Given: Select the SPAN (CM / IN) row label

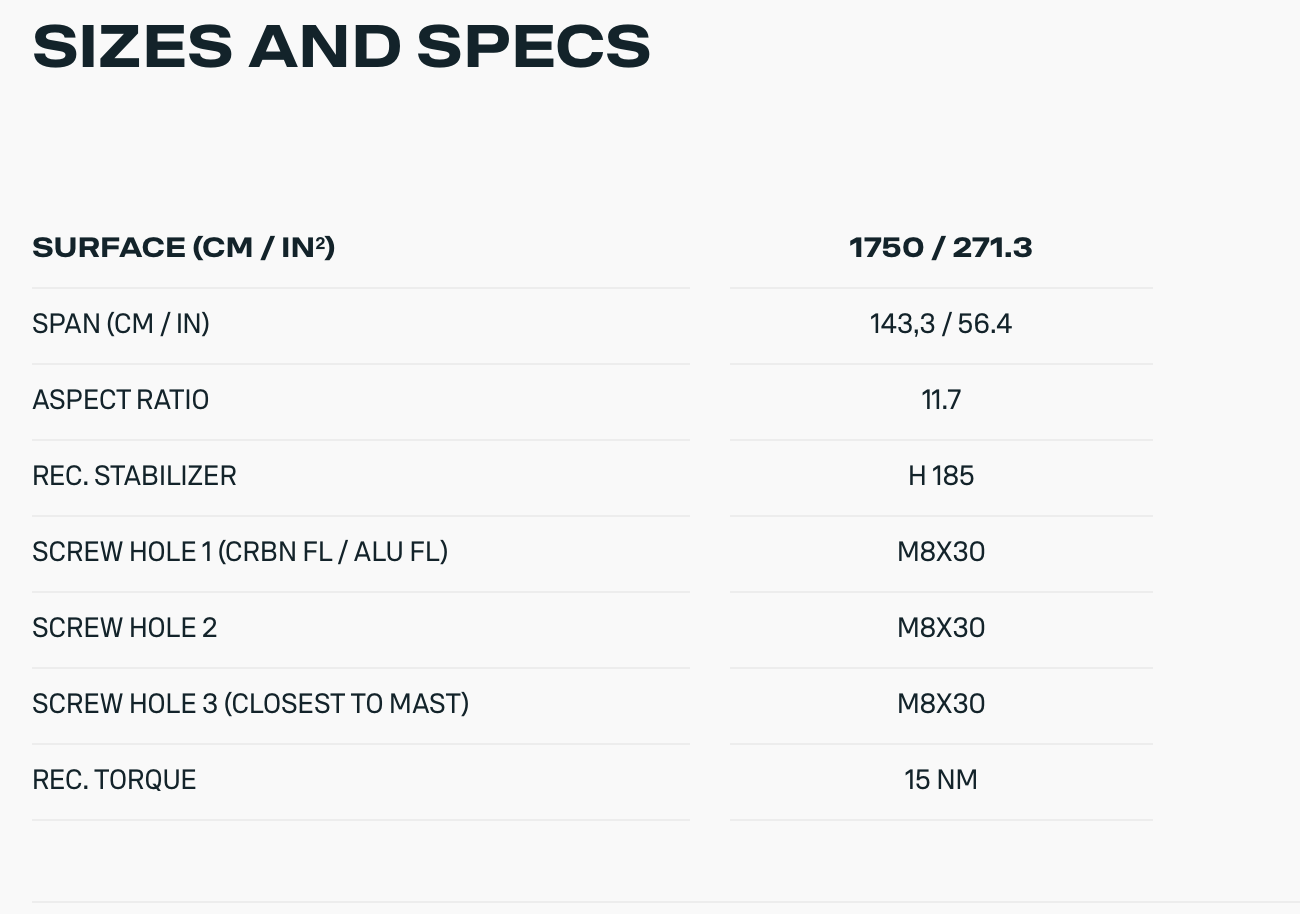Looking at the screenshot, I should tap(121, 324).
